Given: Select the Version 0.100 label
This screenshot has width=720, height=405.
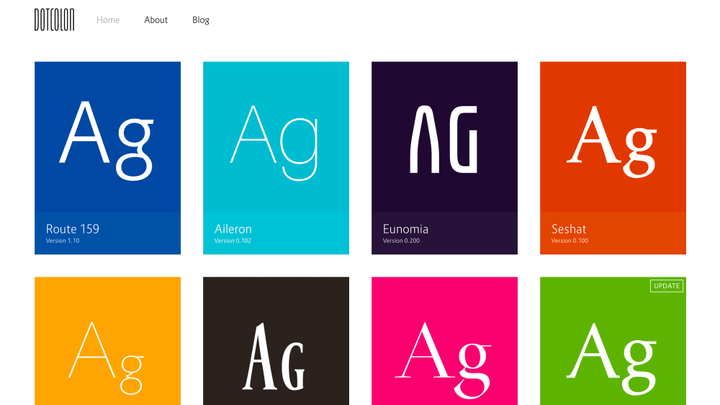Looking at the screenshot, I should [x=569, y=241].
